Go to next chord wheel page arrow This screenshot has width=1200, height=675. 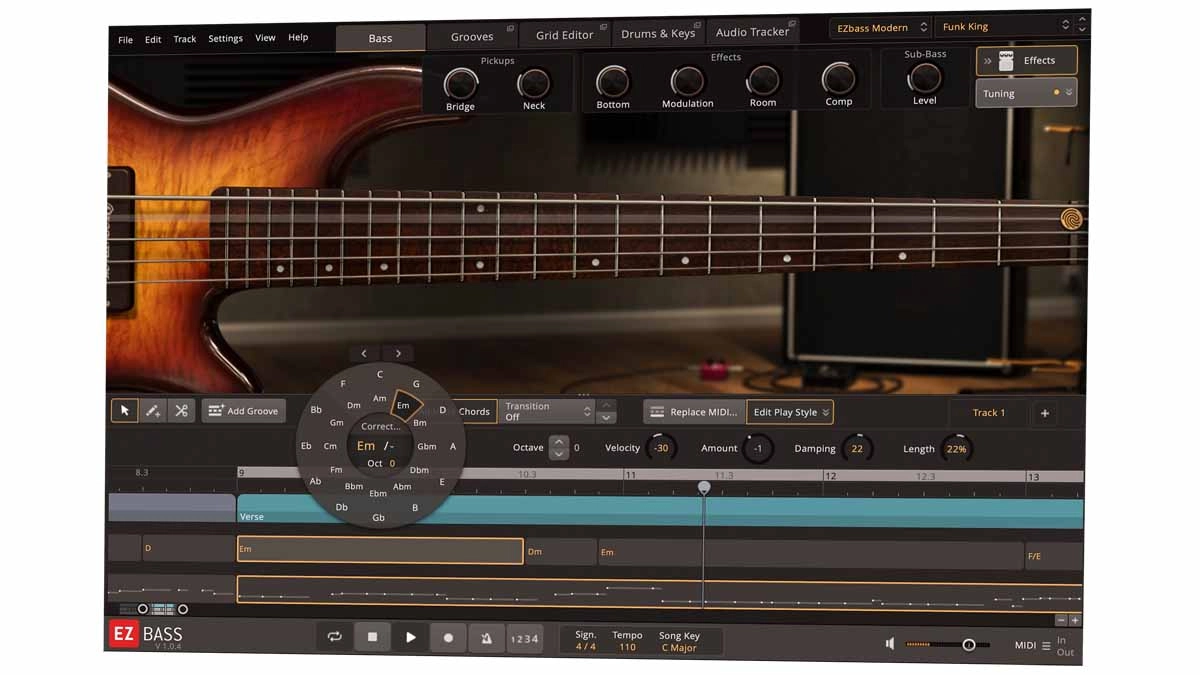pos(398,353)
